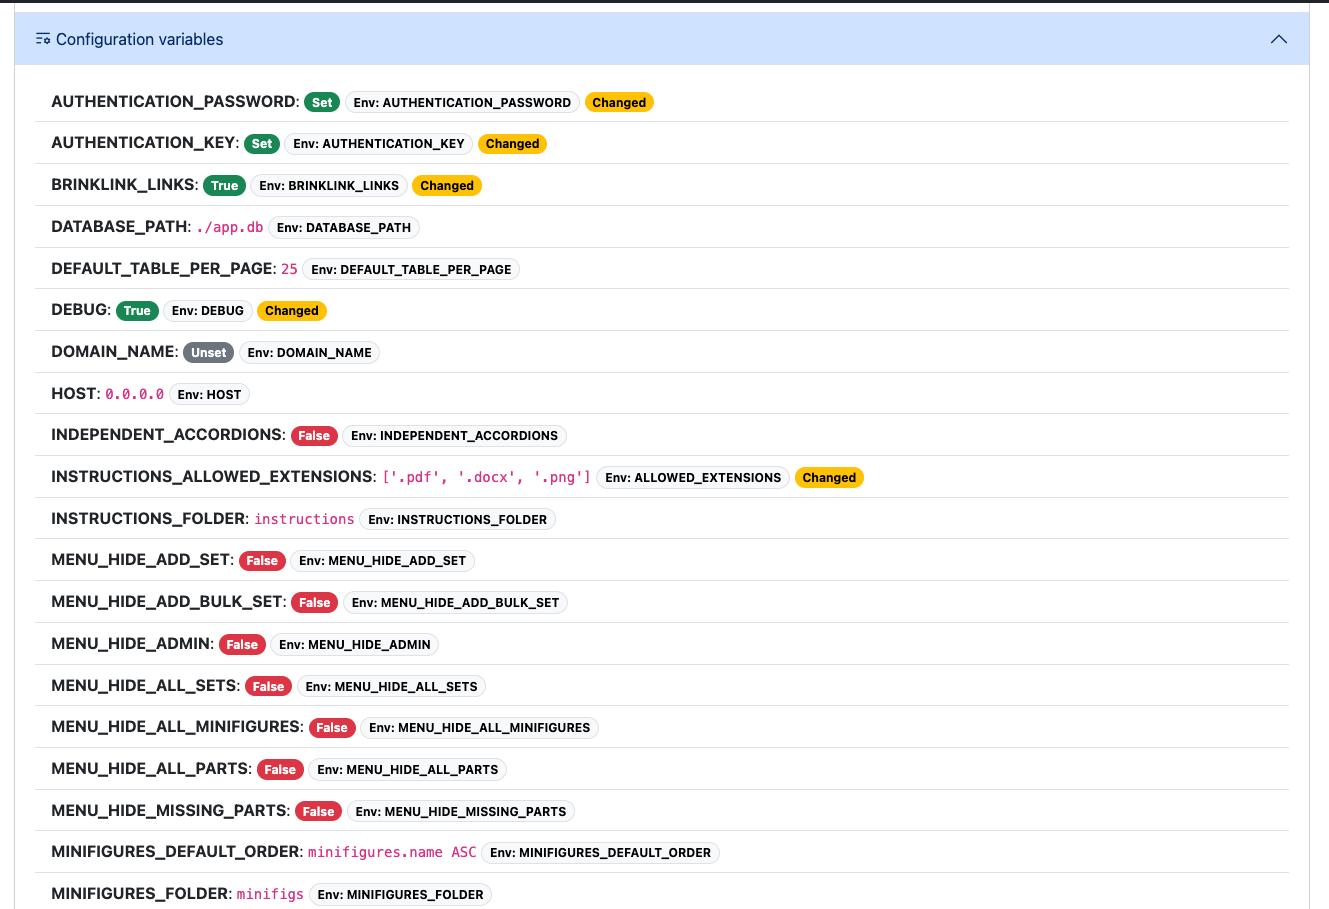Image resolution: width=1329 pixels, height=909 pixels.
Task: Click the Env: DATABASE_PATH badge
Action: coord(344,228)
